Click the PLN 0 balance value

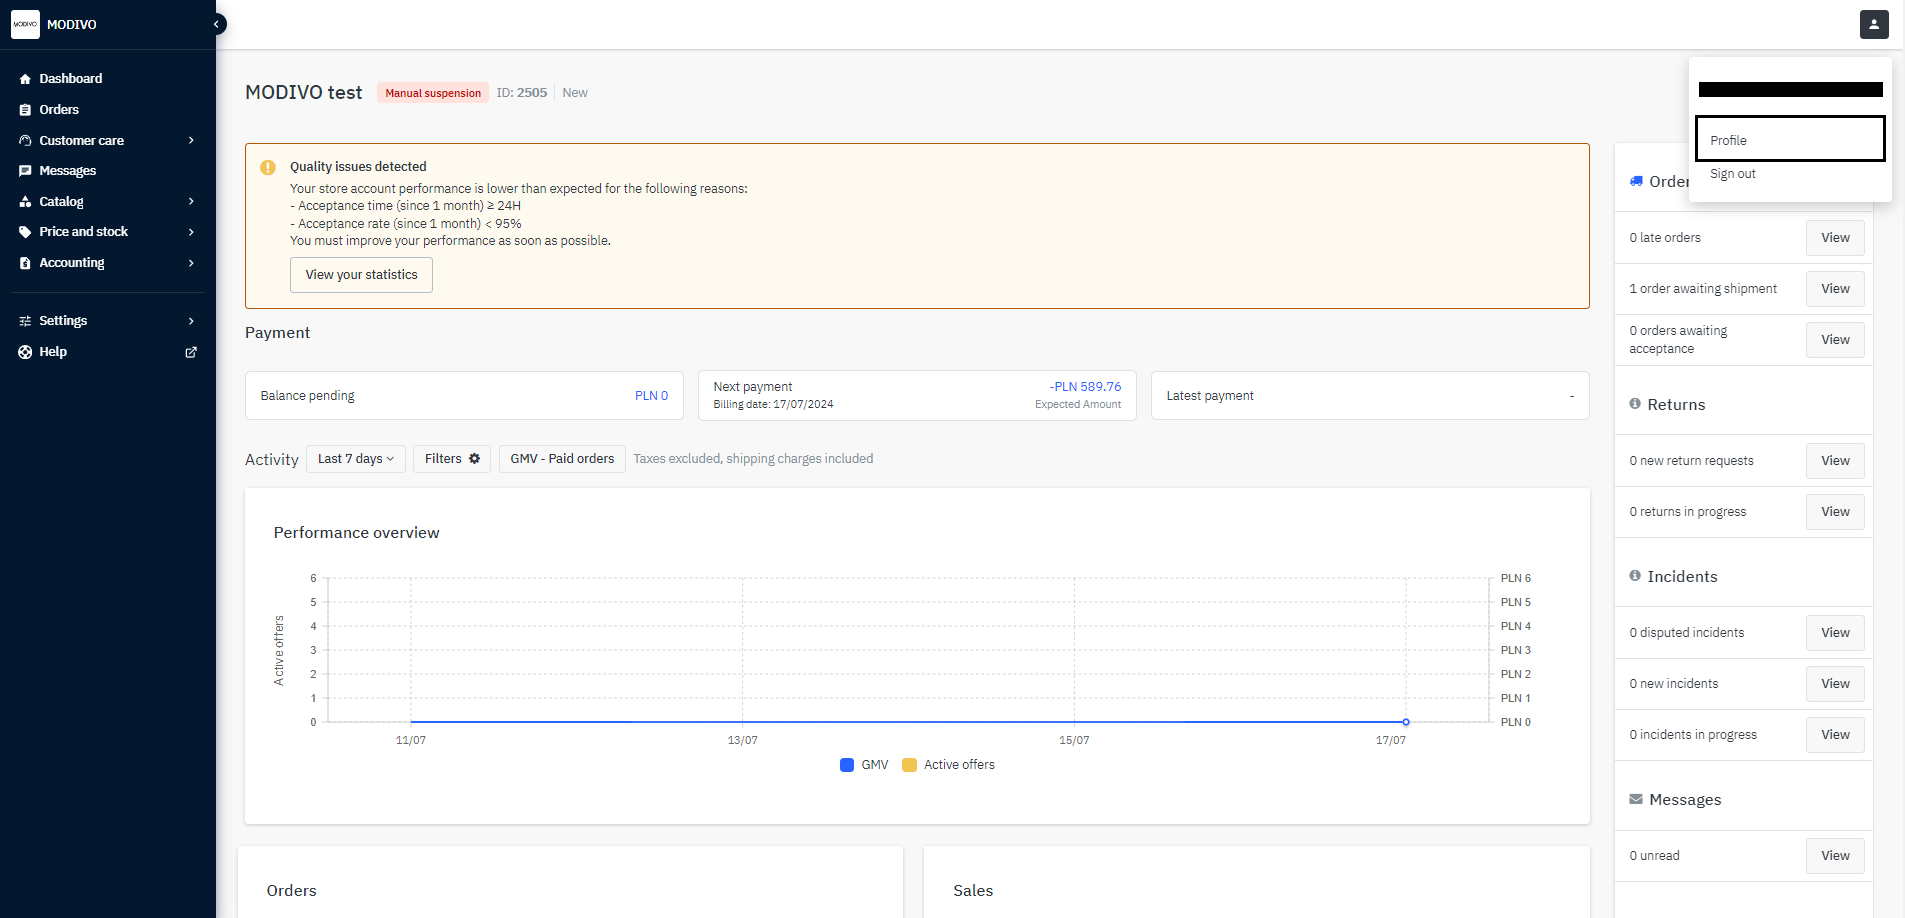pyautogui.click(x=651, y=396)
